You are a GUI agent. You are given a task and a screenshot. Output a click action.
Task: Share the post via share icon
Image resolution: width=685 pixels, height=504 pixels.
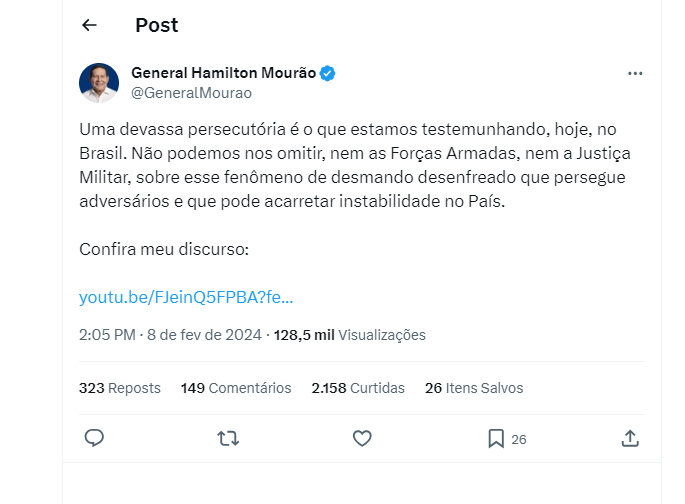pos(630,438)
